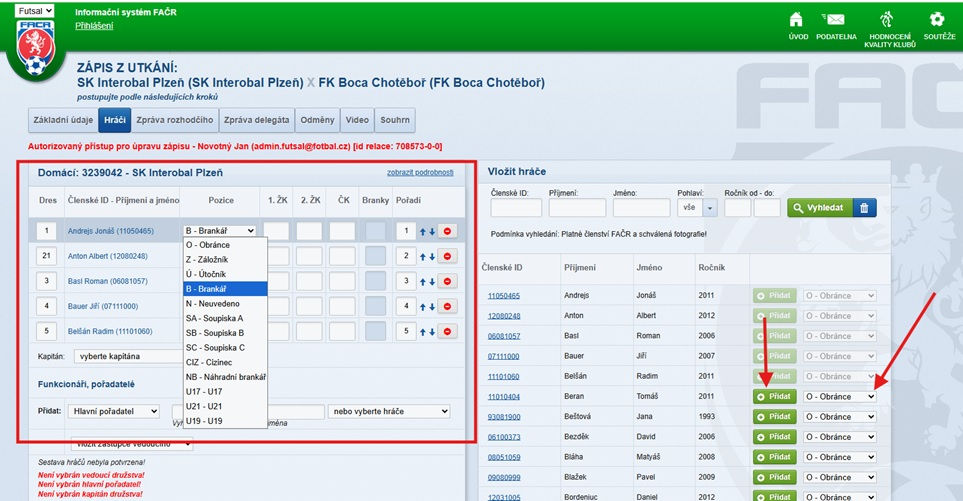The image size is (963, 501).
Task: Click Vyhledat search button
Action: coord(819,208)
